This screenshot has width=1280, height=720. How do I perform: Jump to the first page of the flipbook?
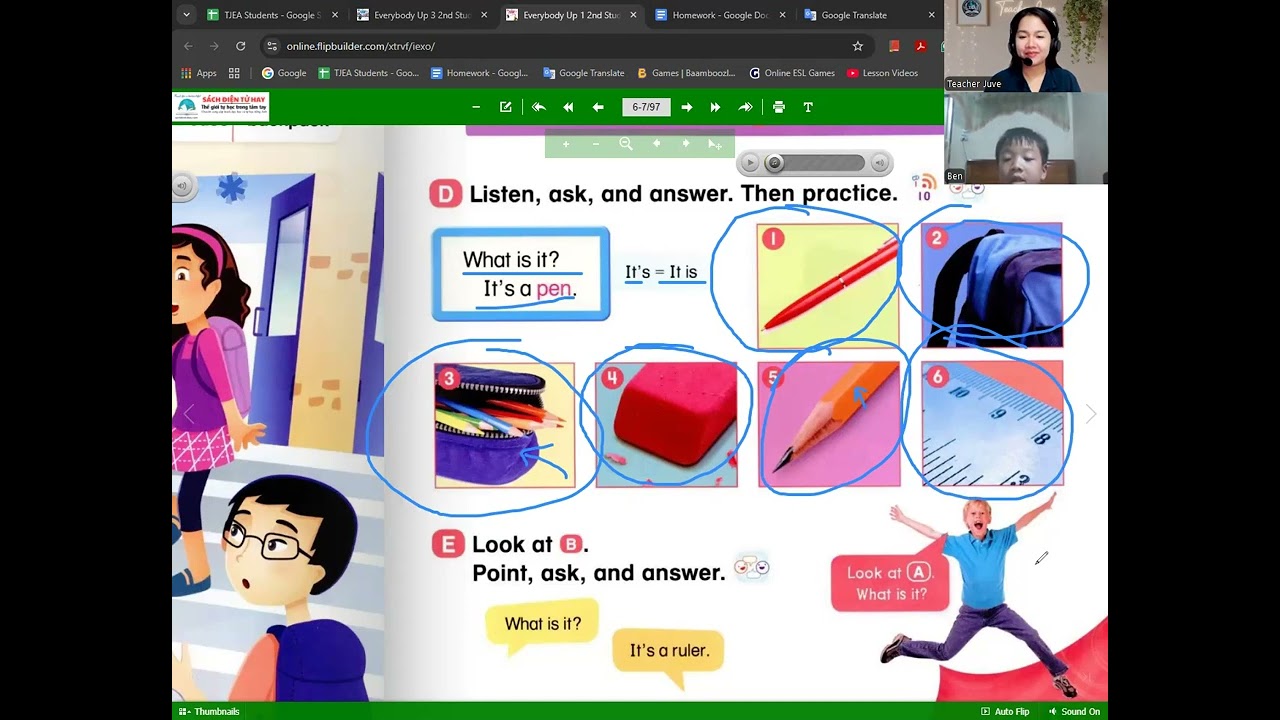[x=539, y=107]
